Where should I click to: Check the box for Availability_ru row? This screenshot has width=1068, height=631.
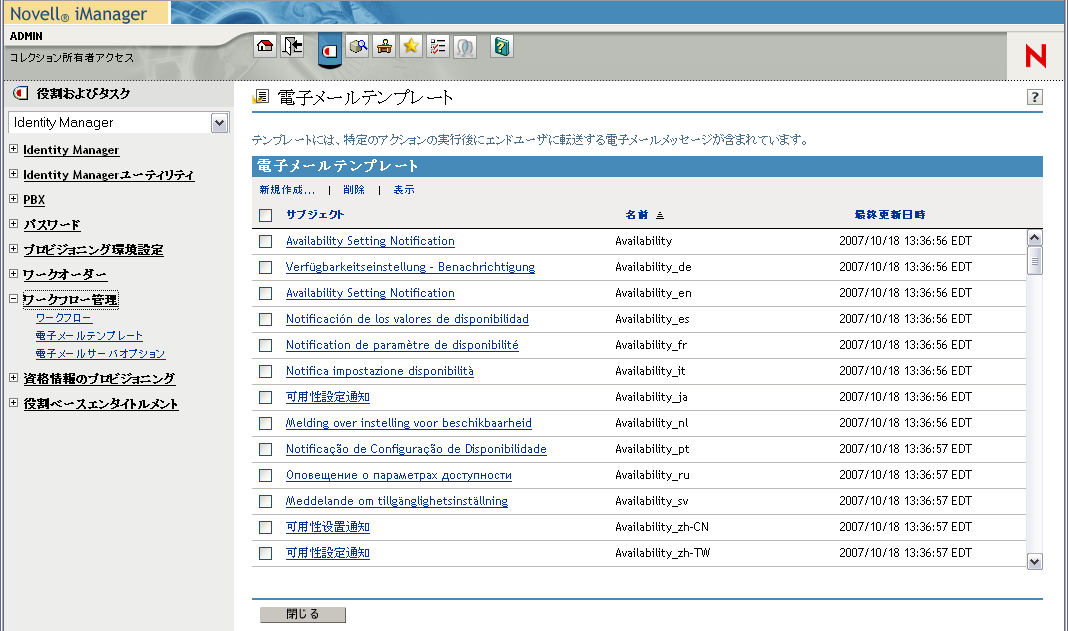(266, 475)
